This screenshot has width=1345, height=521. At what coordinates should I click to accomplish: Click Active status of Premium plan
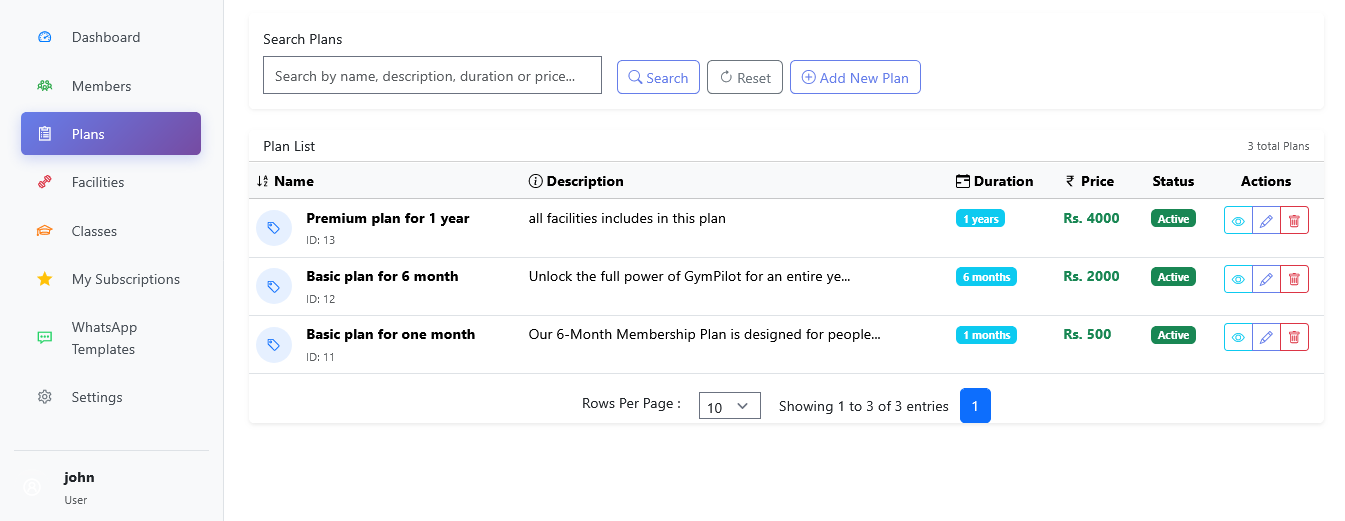pyautogui.click(x=1173, y=218)
